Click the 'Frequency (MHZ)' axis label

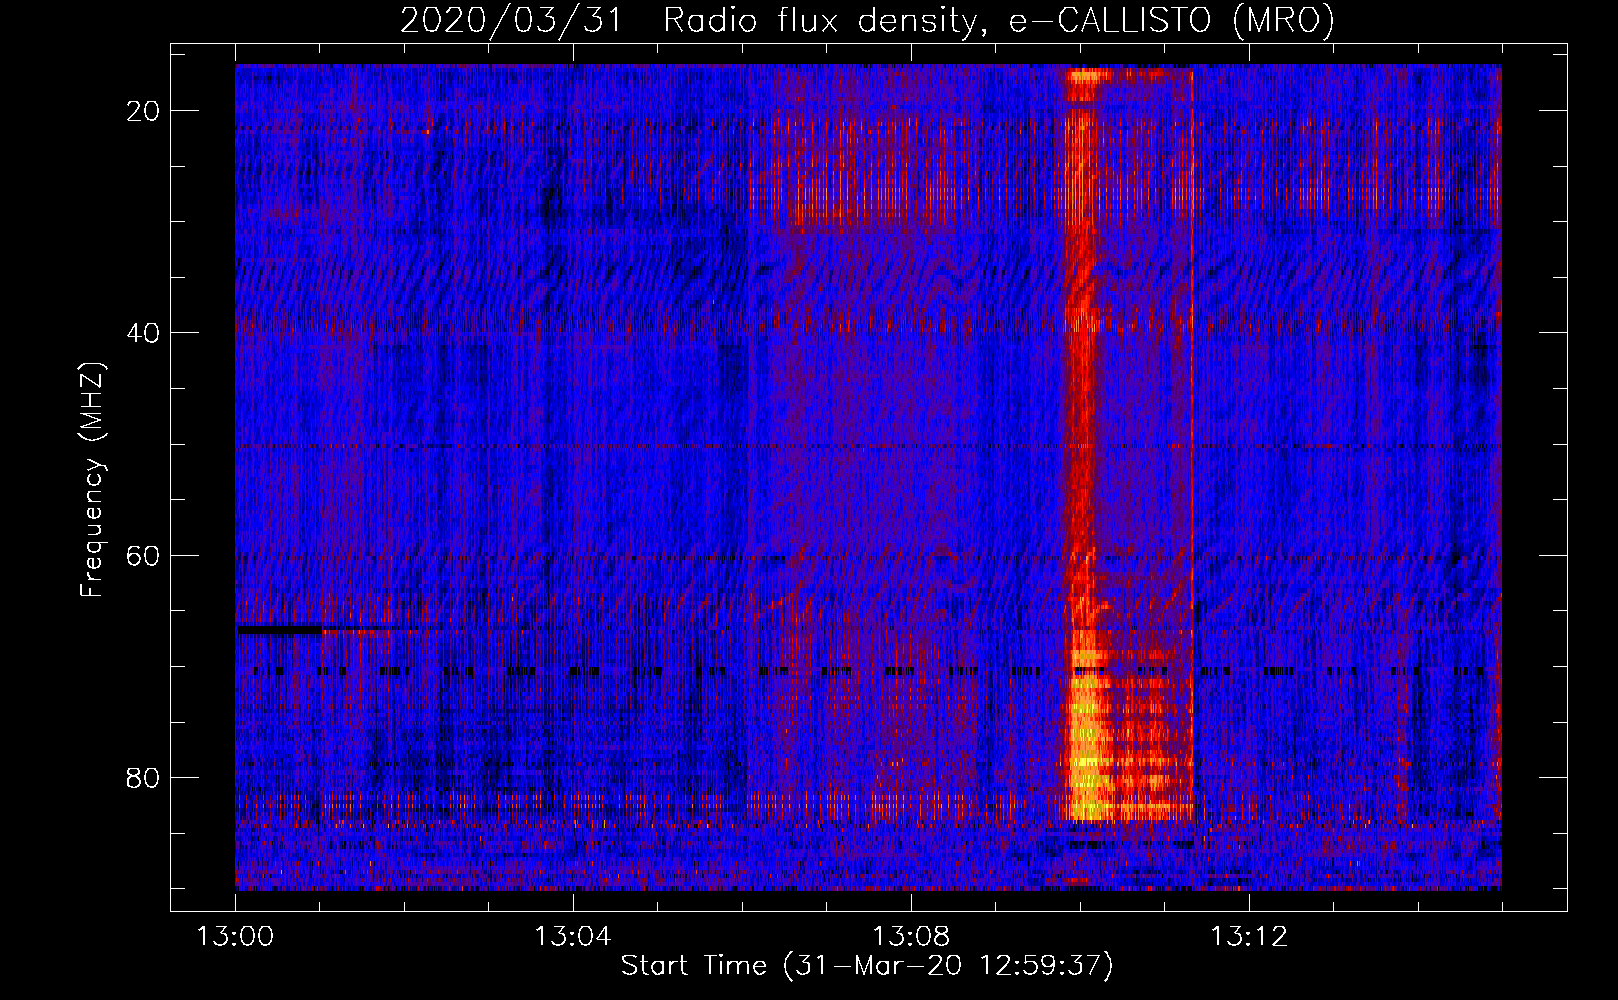tap(92, 480)
